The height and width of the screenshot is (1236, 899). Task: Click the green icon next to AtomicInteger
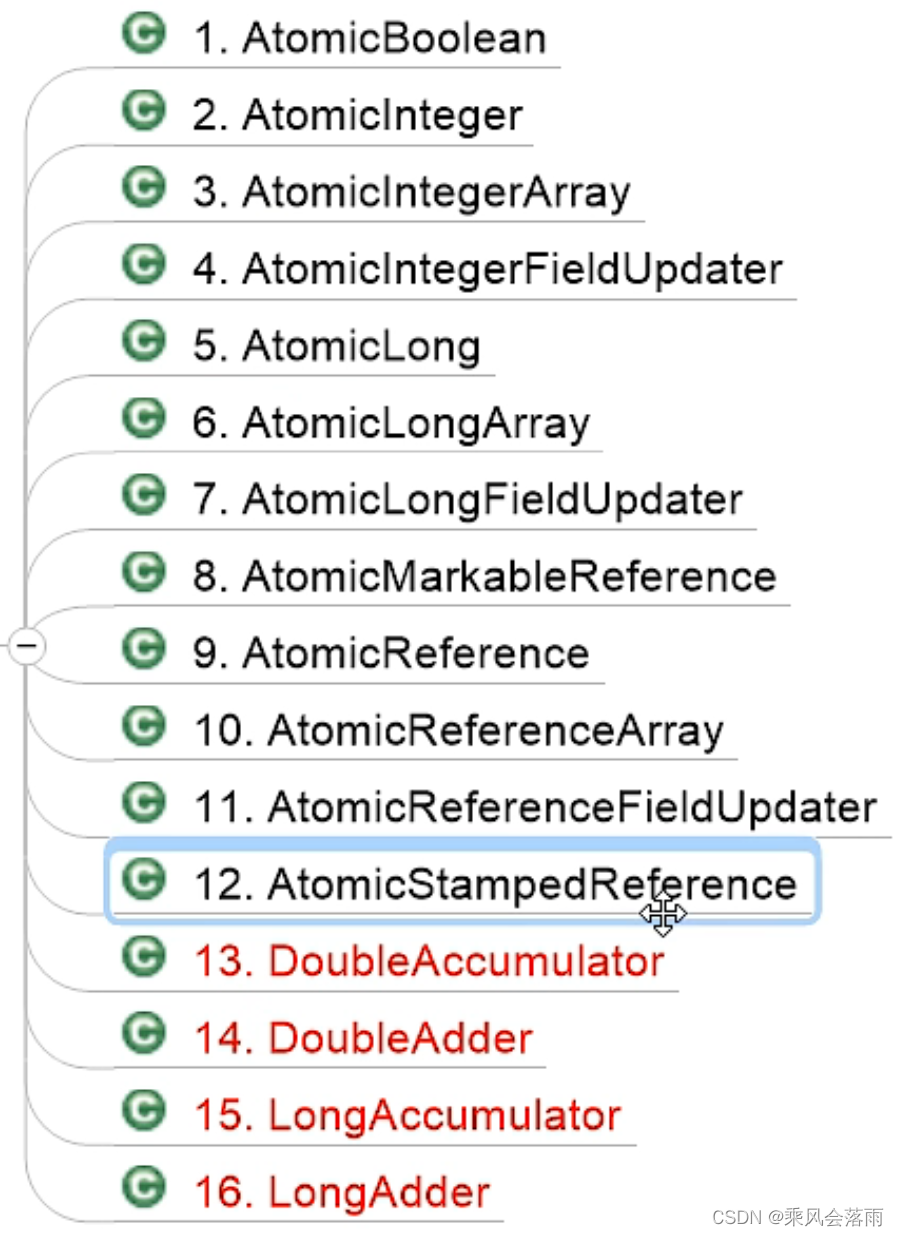[x=143, y=111]
